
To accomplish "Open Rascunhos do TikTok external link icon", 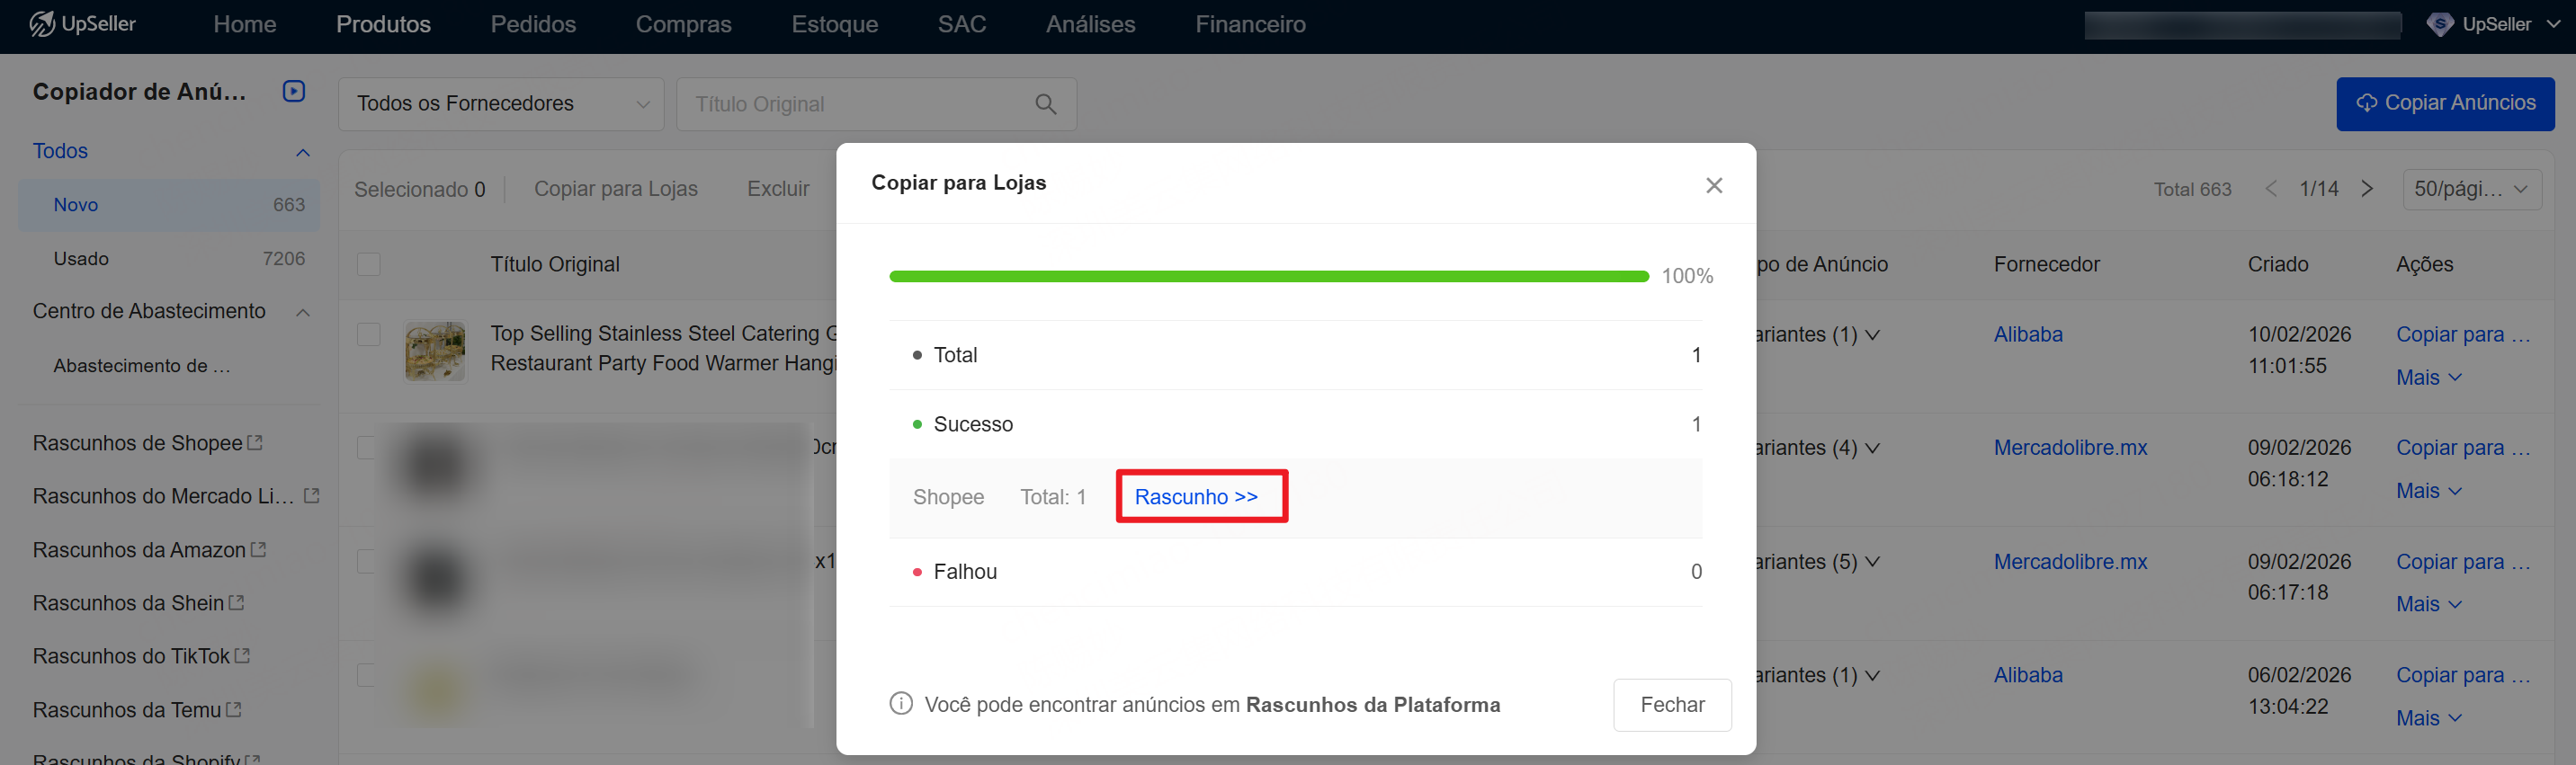I will pos(242,656).
